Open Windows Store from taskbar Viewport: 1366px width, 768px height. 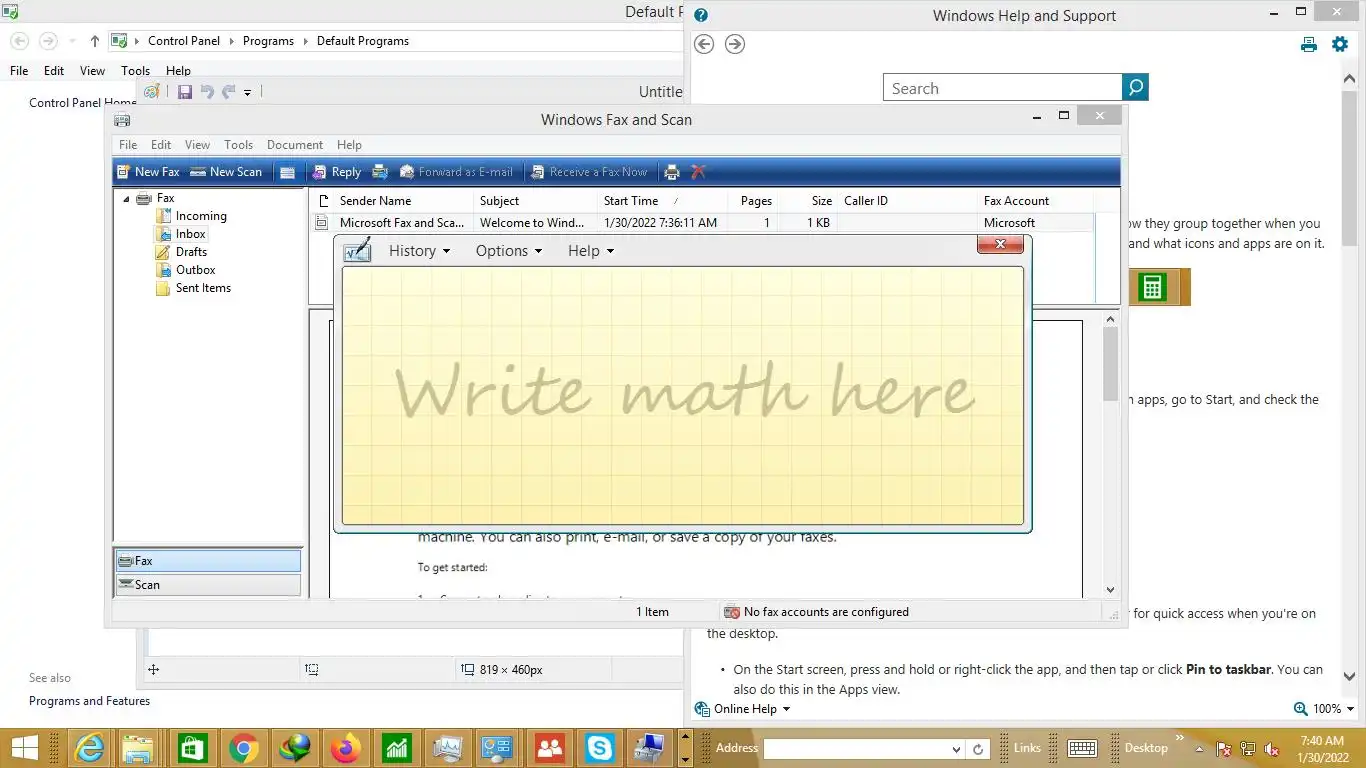click(x=192, y=748)
